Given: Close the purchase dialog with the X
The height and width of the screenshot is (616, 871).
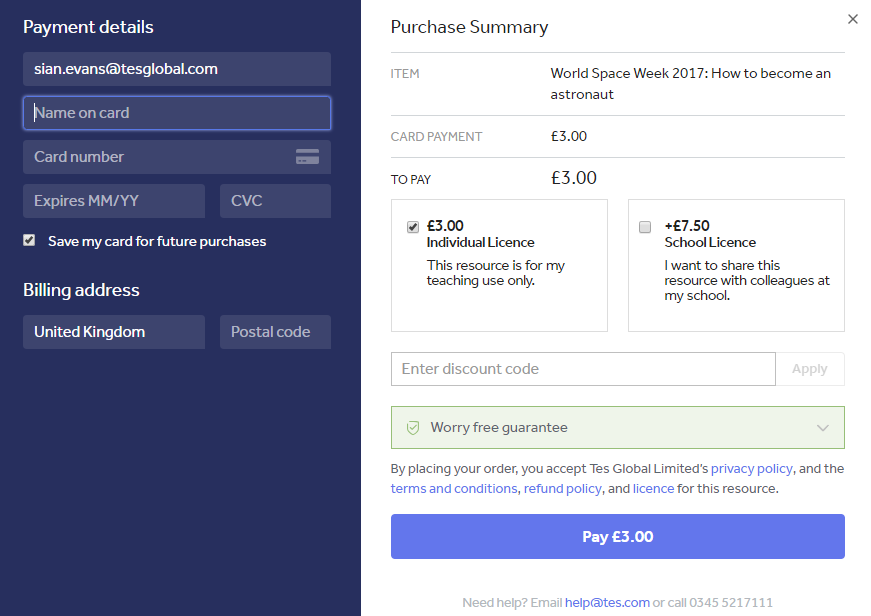Looking at the screenshot, I should pos(852,19).
